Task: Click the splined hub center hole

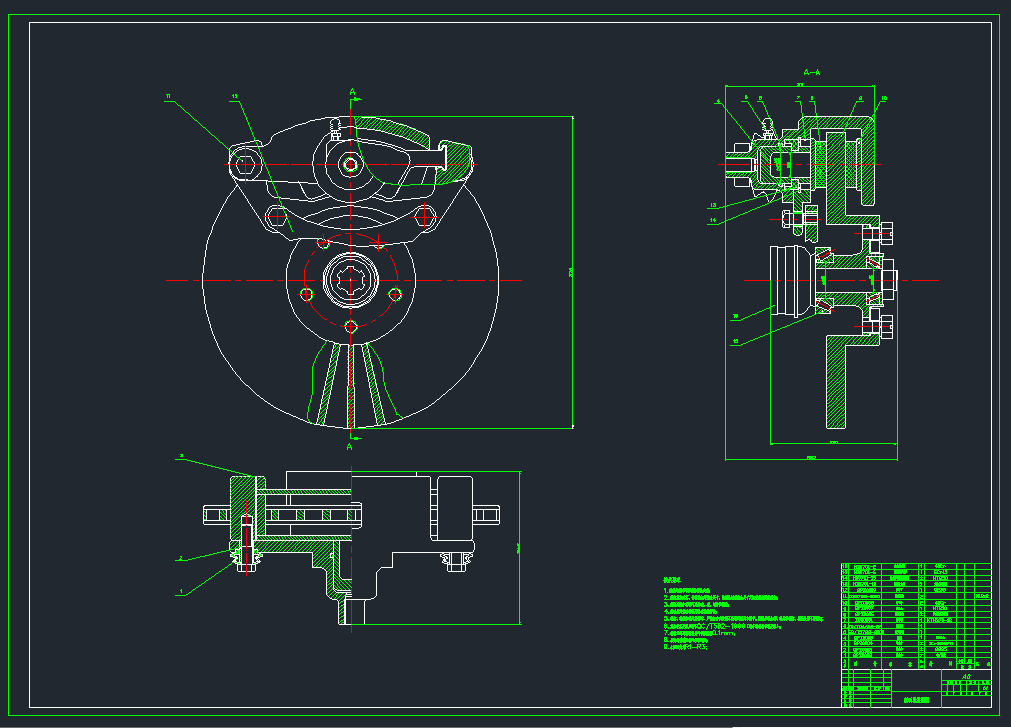Action: tap(350, 280)
